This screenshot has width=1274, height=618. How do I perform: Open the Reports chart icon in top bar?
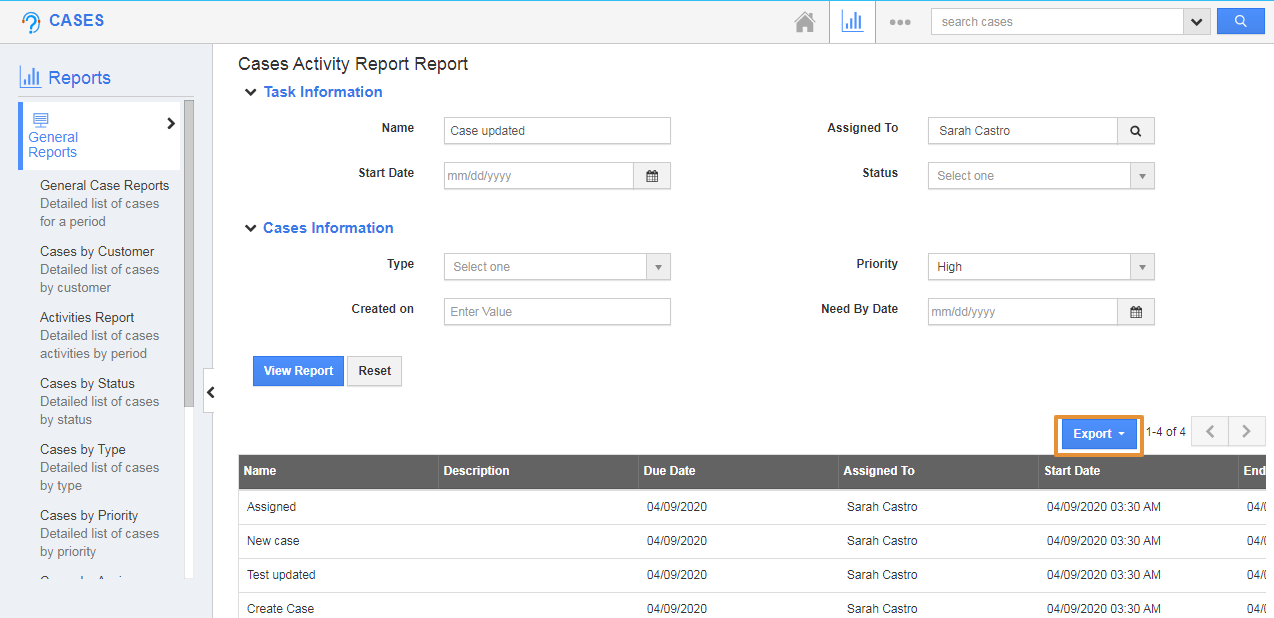click(852, 21)
